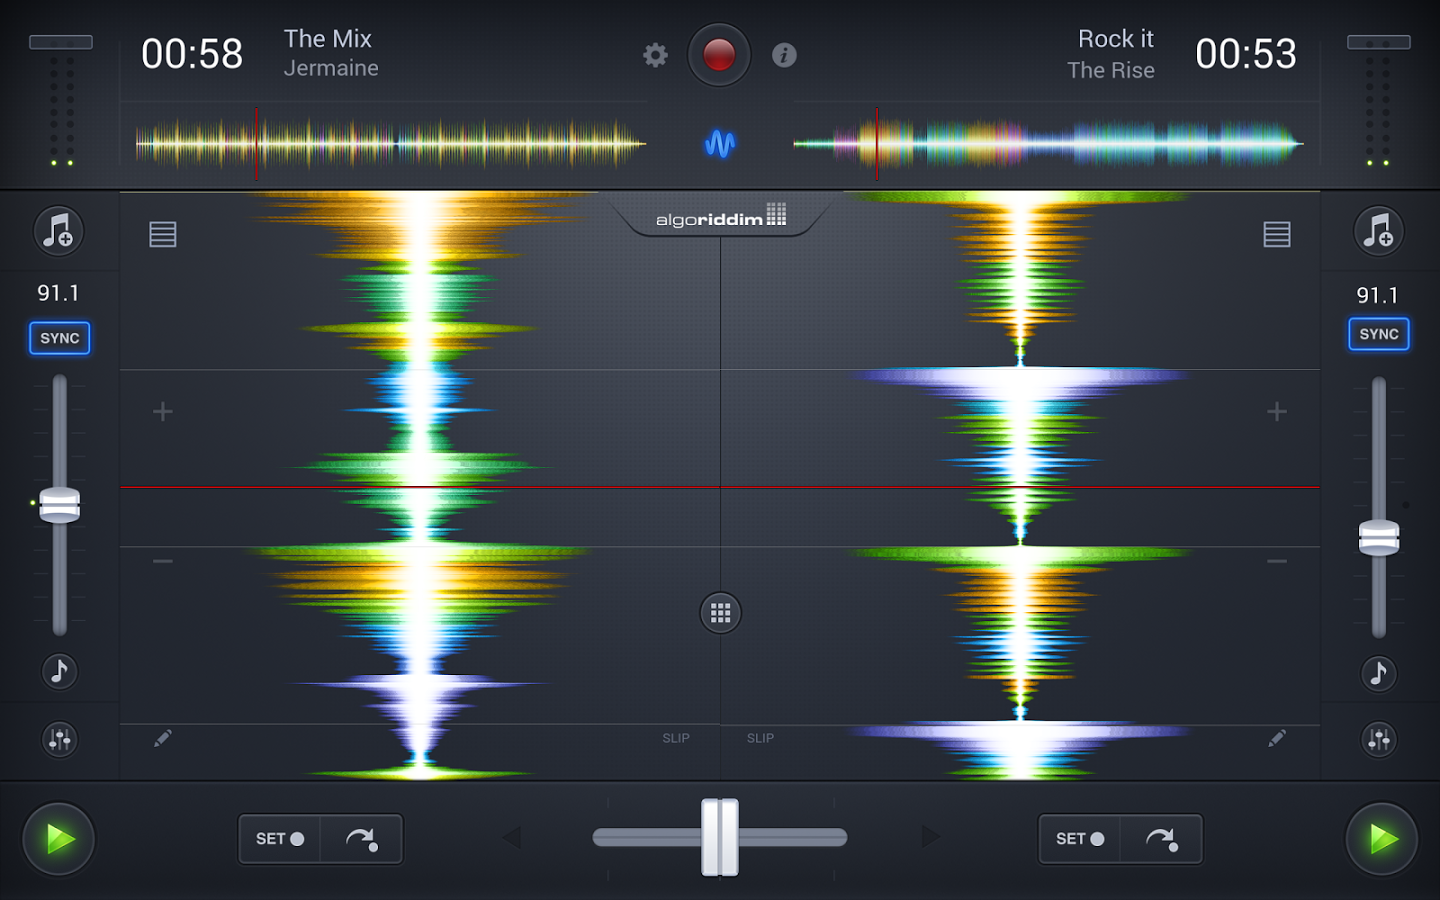Image resolution: width=1440 pixels, height=900 pixels.
Task: Center the crossfader slider
Action: (719, 837)
